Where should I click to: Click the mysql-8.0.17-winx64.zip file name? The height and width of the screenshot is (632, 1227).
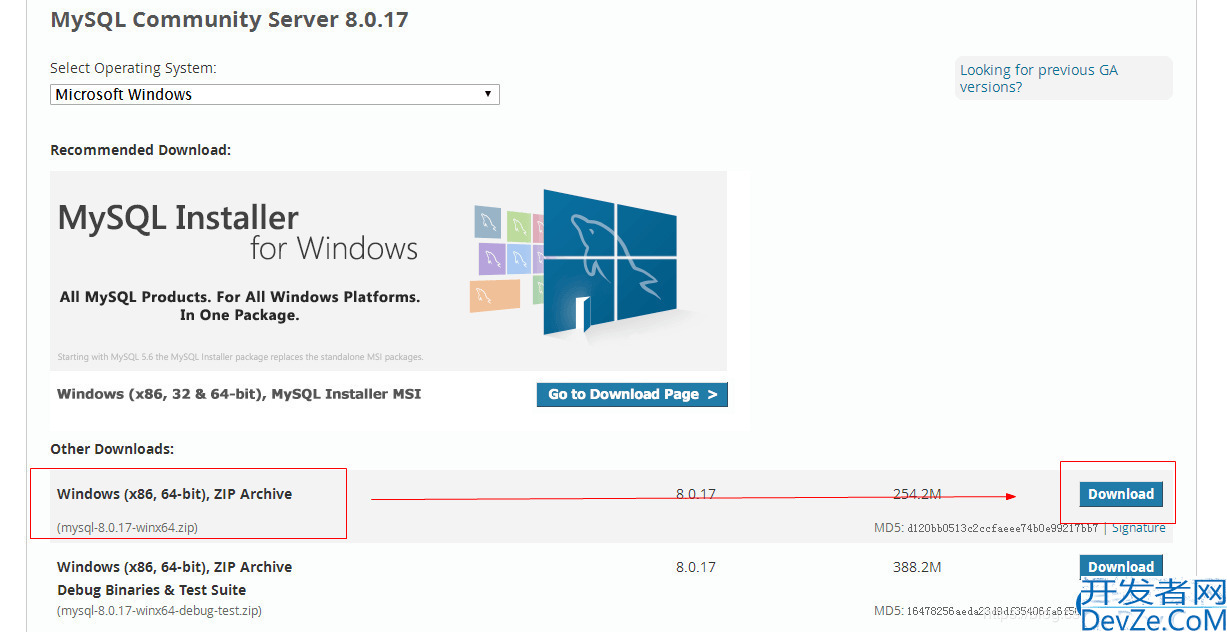(x=134, y=528)
